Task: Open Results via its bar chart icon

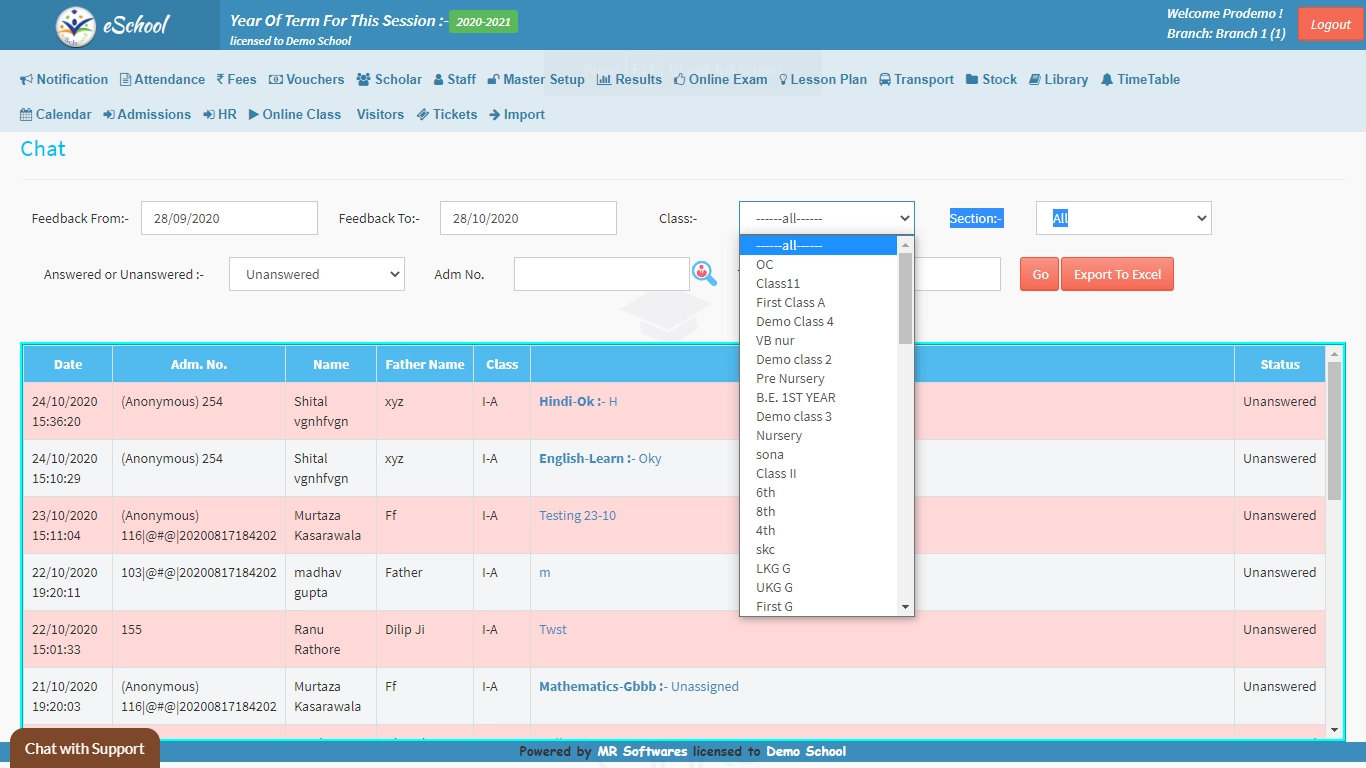Action: tap(604, 80)
